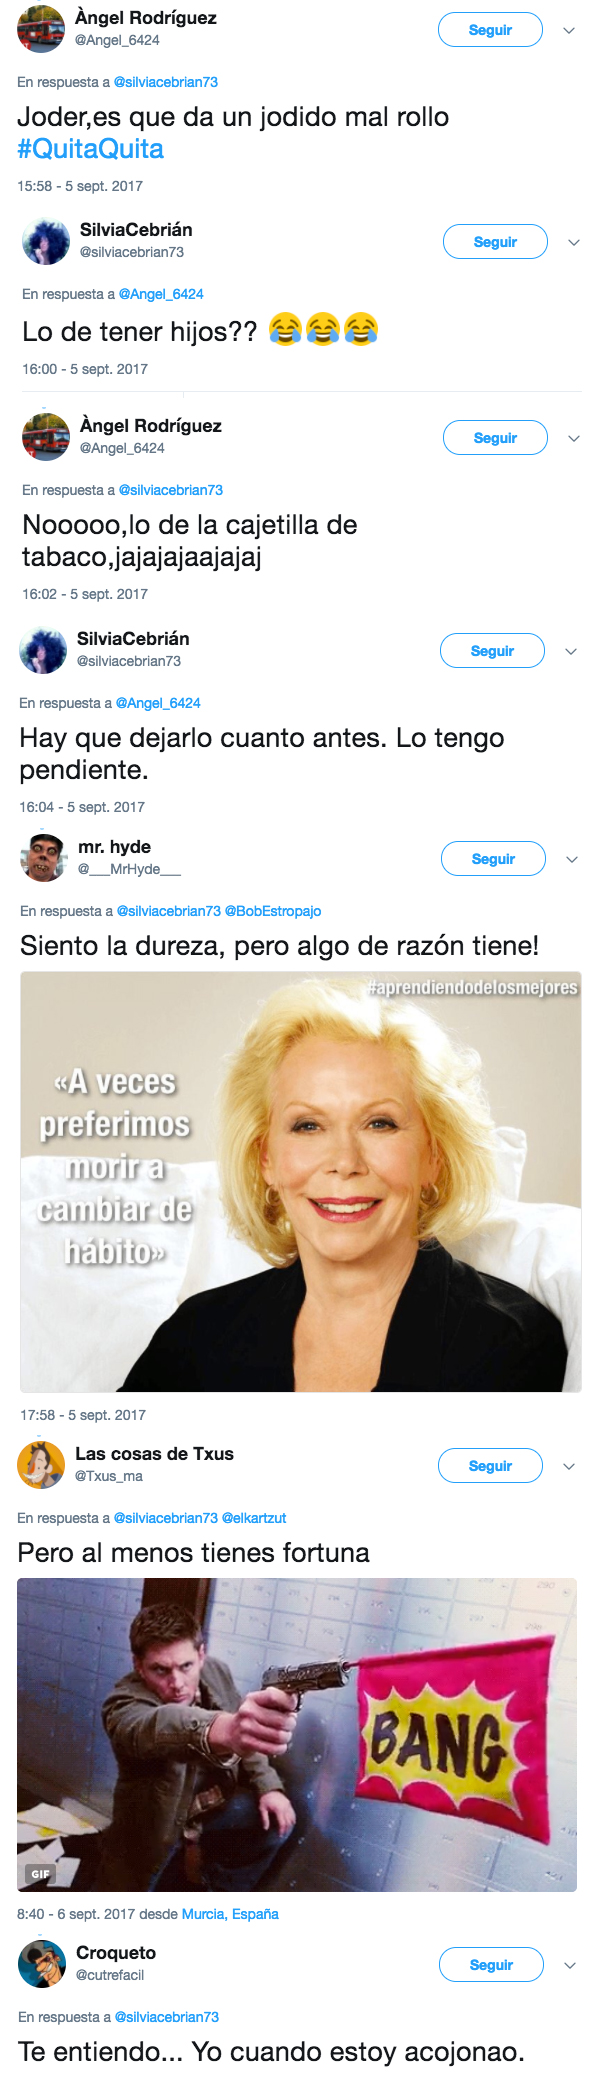This screenshot has width=603, height=2074.
Task: Open the #QuitaQuita hashtag
Action: (x=90, y=149)
